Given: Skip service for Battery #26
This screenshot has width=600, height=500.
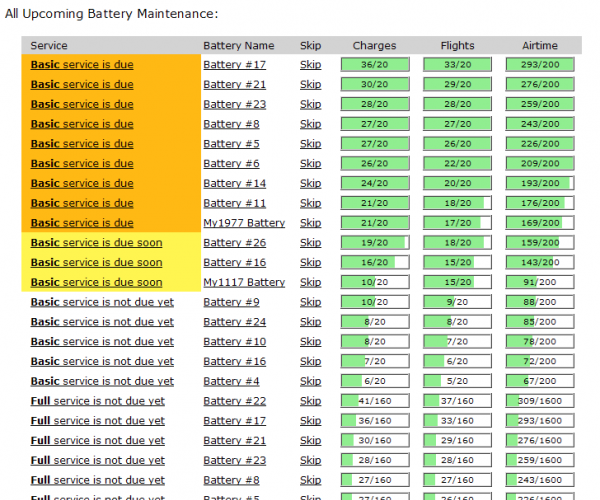Looking at the screenshot, I should pos(310,243).
